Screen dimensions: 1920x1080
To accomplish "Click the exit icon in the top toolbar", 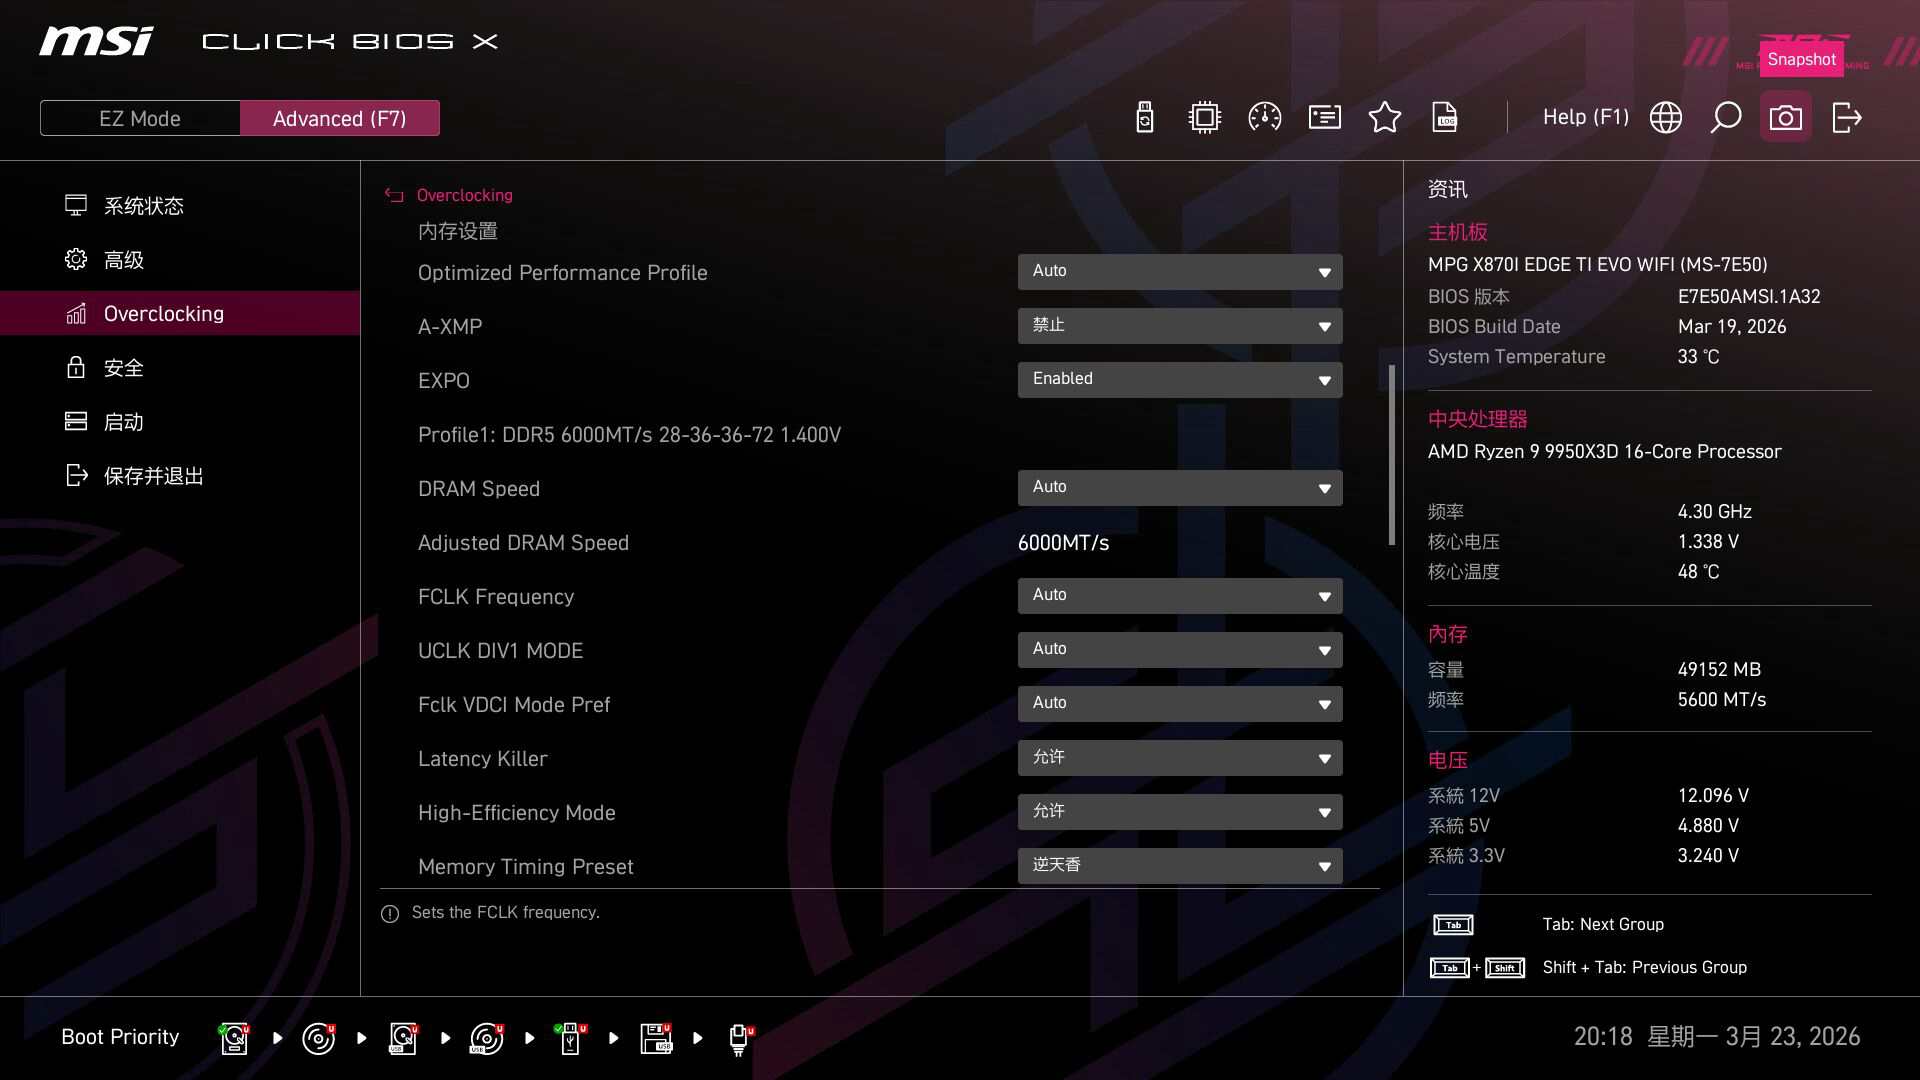I will (1846, 118).
